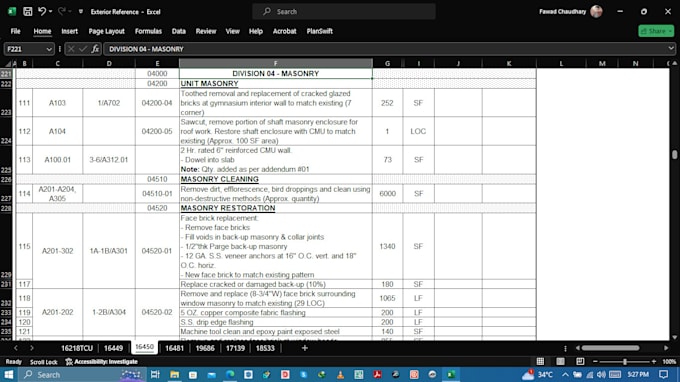Switch to Page Layout view using the status bar icon
Image resolution: width=680 pixels, height=382 pixels.
[x=560, y=361]
